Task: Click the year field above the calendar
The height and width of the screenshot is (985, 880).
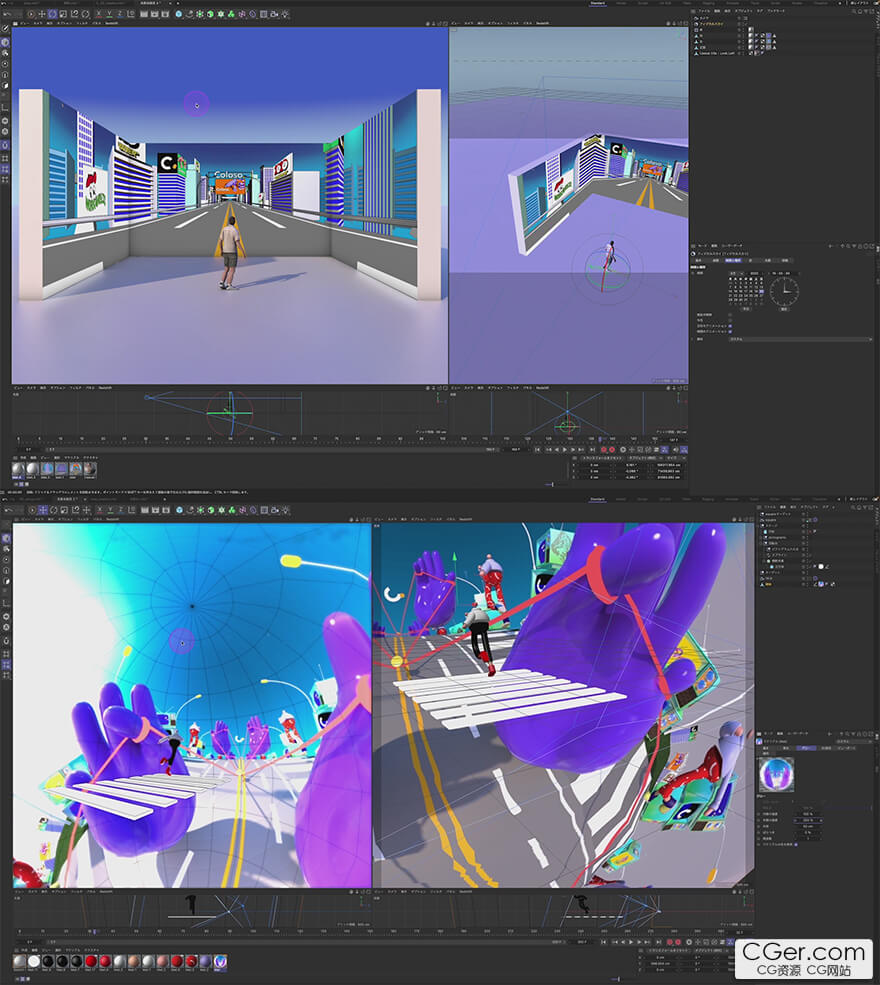Action: pos(754,273)
